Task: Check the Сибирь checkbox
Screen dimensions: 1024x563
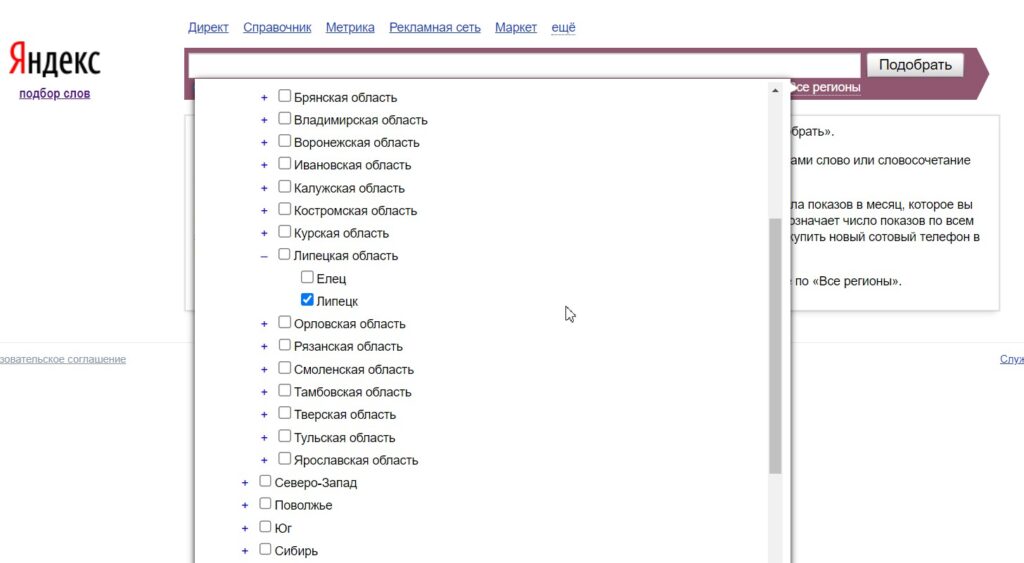Action: pyautogui.click(x=265, y=549)
